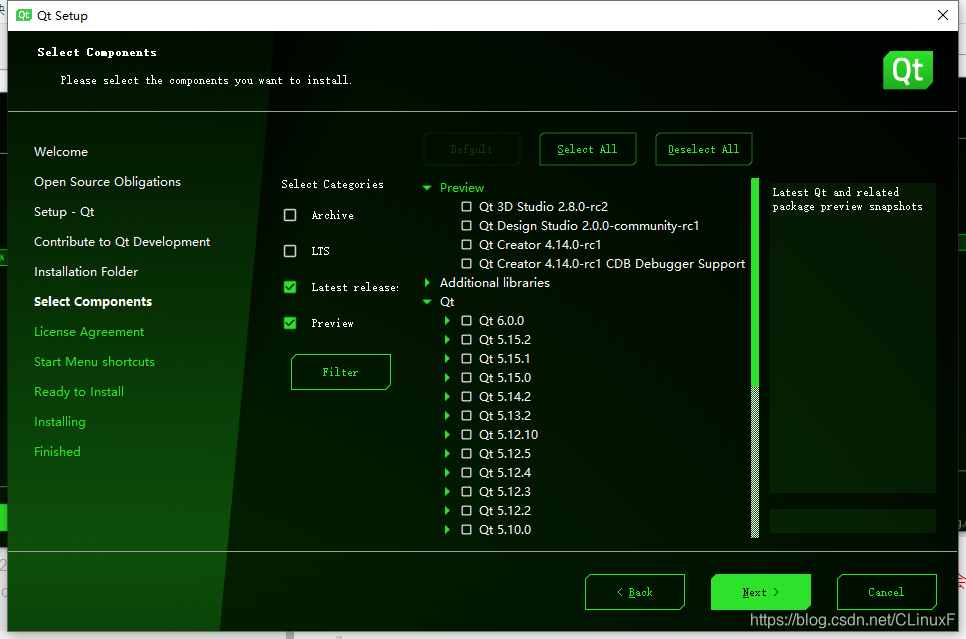Click the disabled Default button
Image resolution: width=966 pixels, height=639 pixels.
tap(471, 149)
